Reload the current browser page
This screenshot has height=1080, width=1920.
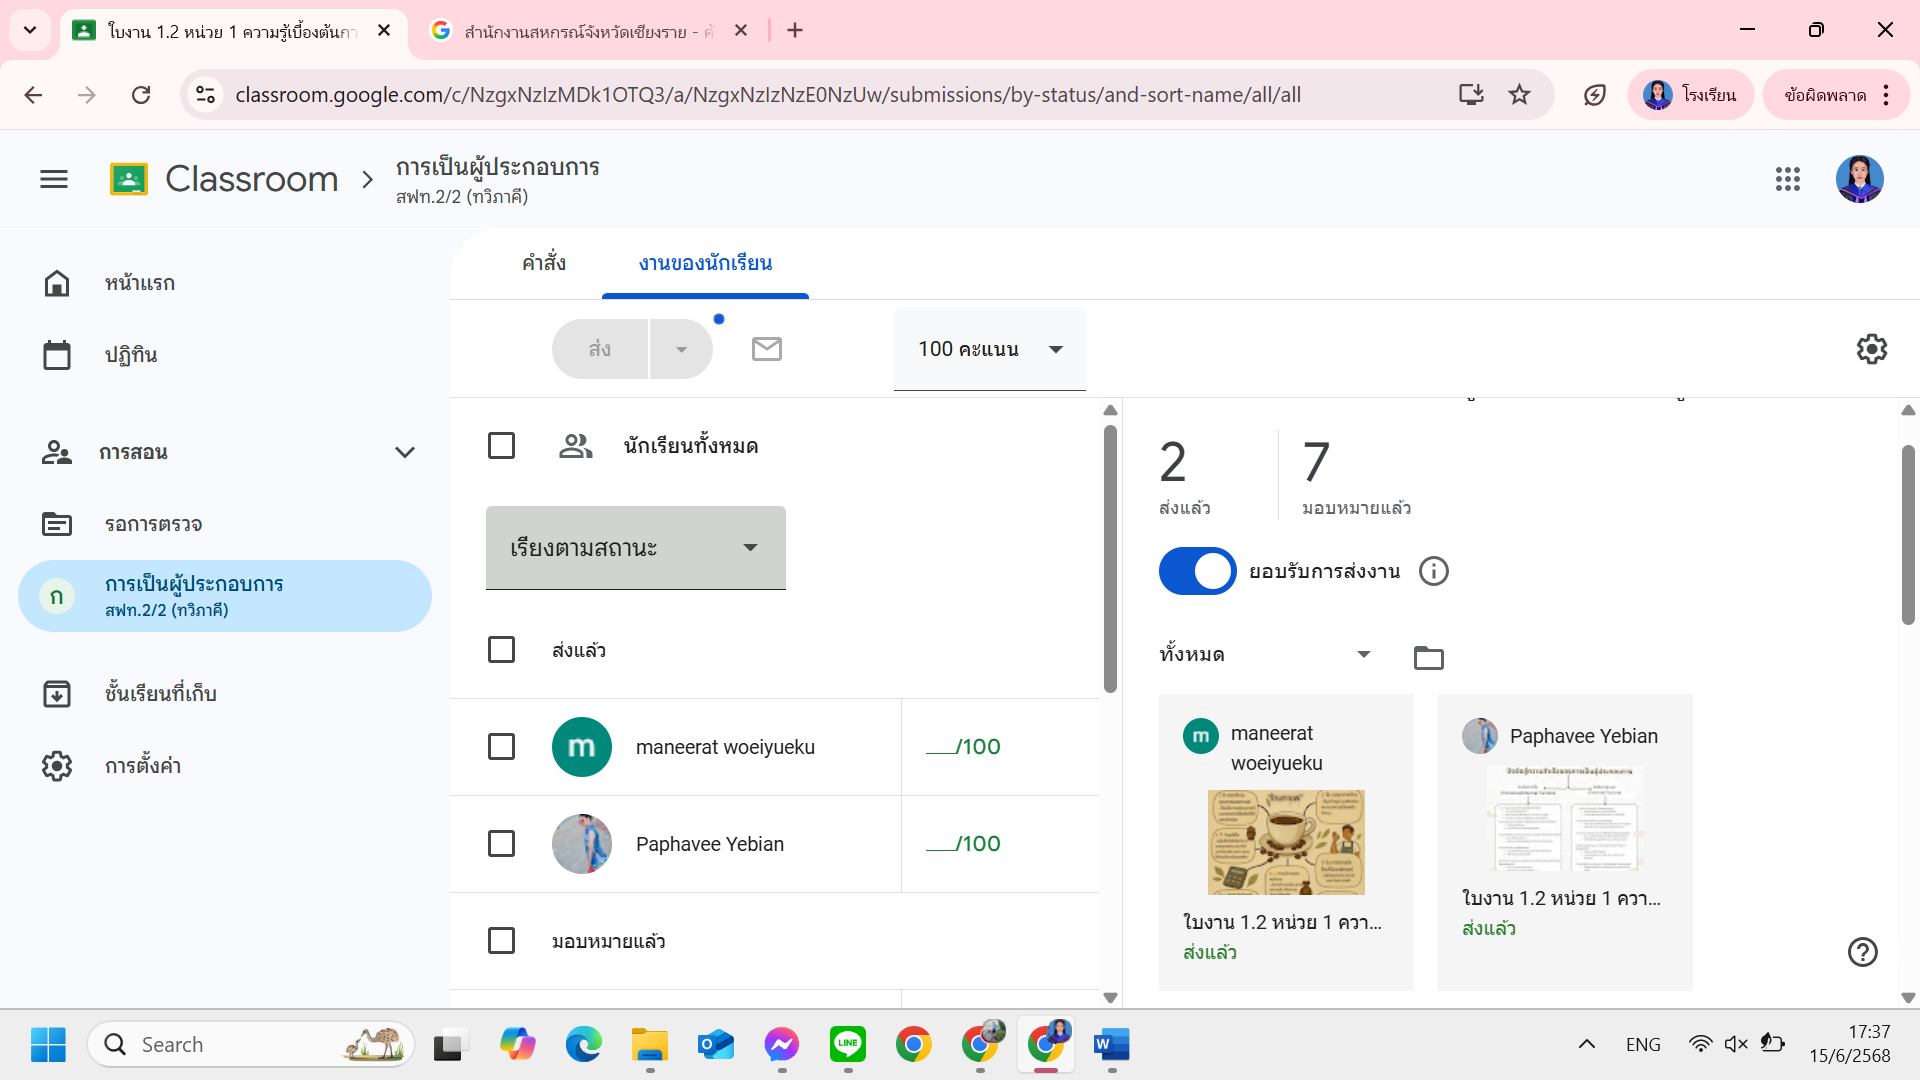click(x=141, y=95)
